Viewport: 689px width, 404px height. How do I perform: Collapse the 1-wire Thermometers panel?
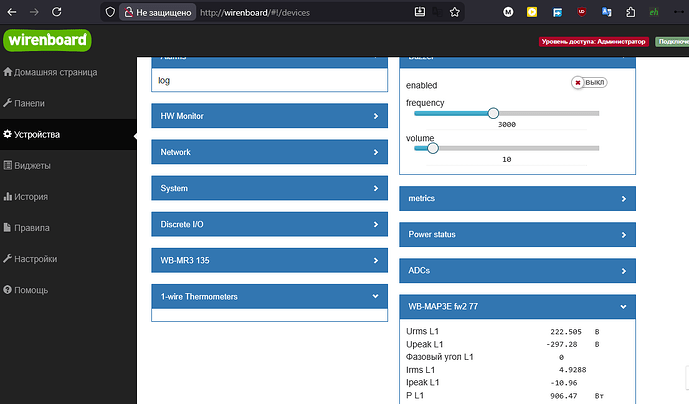click(269, 296)
